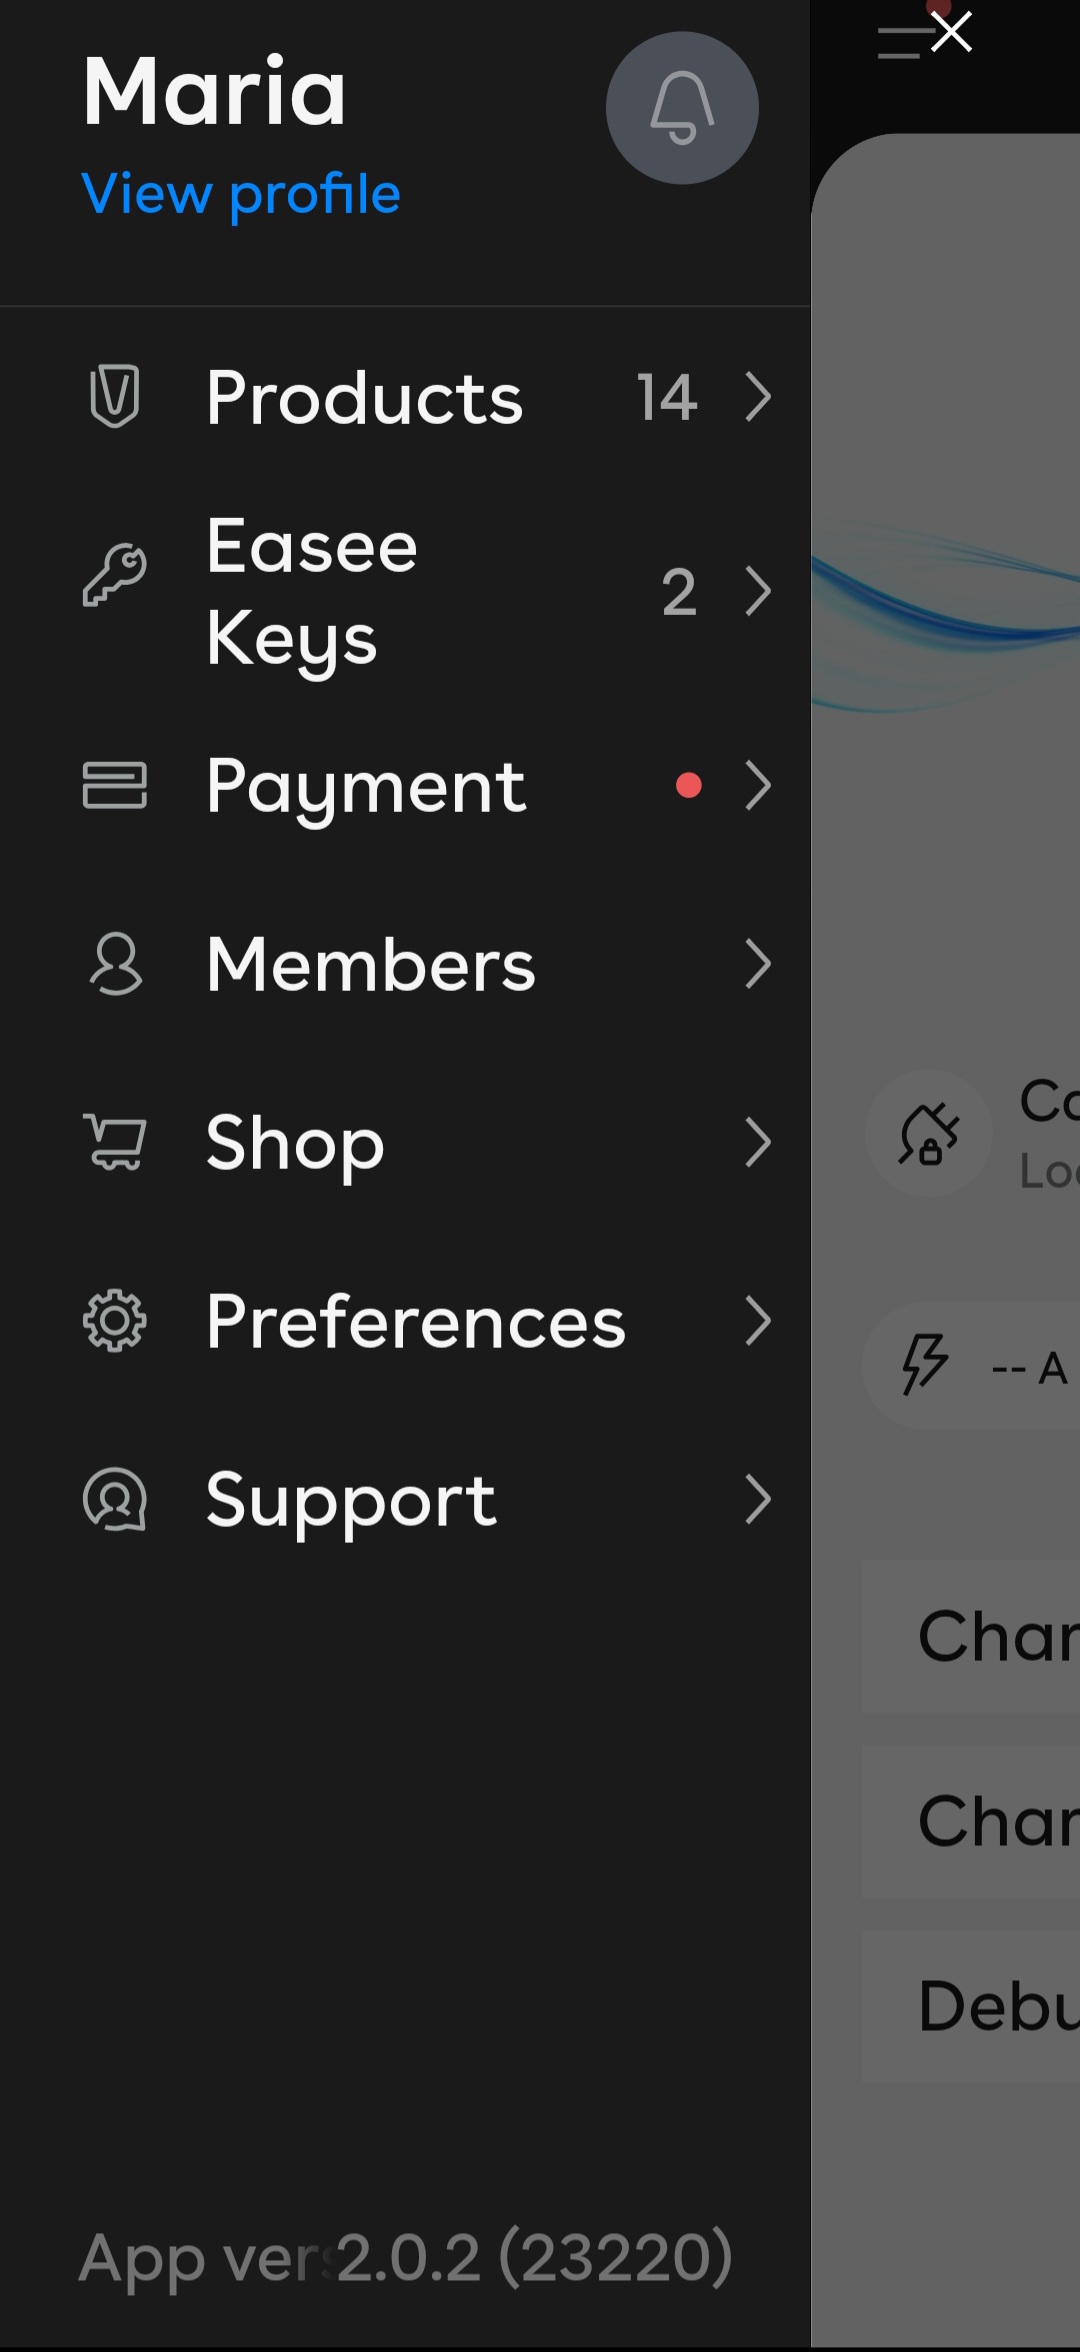1080x2352 pixels.
Task: Click the Payment card icon
Action: click(114, 785)
